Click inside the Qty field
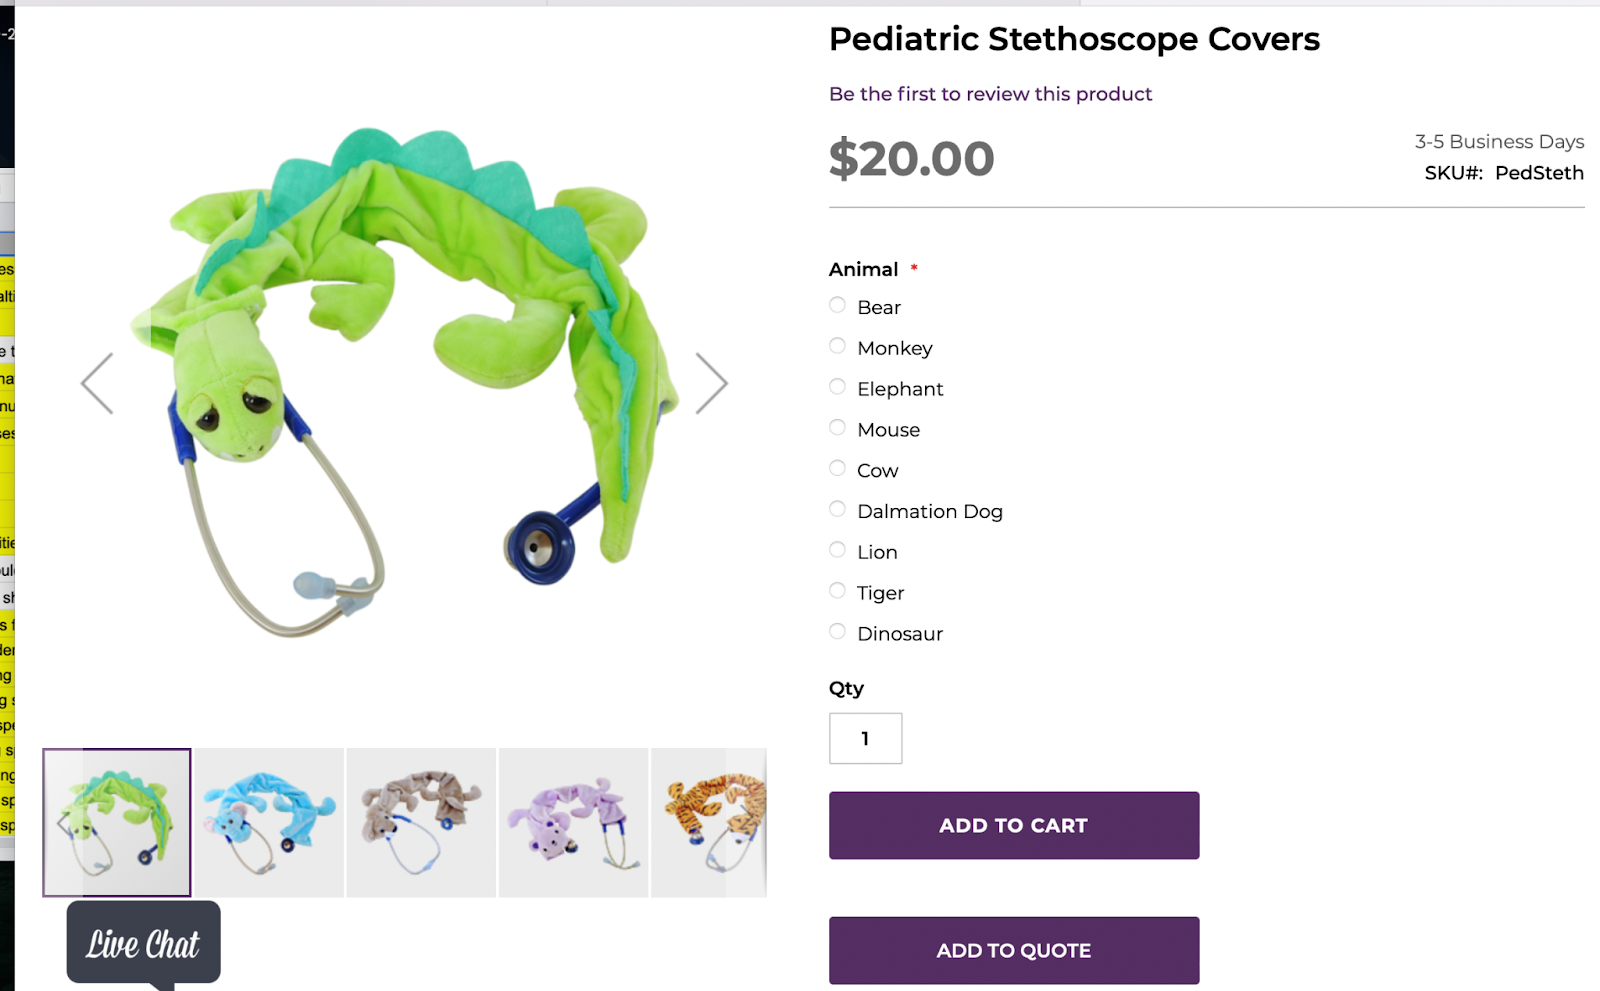 pos(864,738)
